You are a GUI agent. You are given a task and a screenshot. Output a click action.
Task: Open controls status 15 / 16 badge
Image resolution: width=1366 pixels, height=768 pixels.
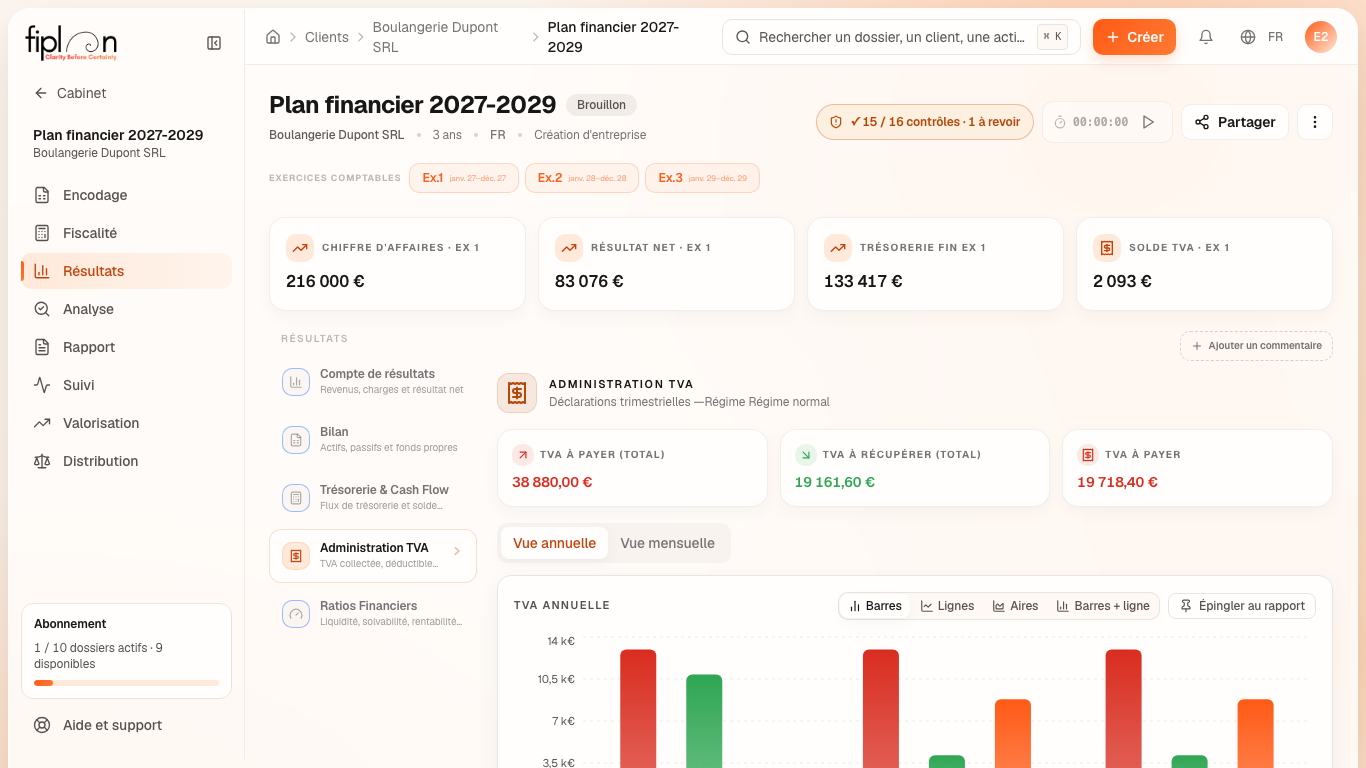[925, 122]
